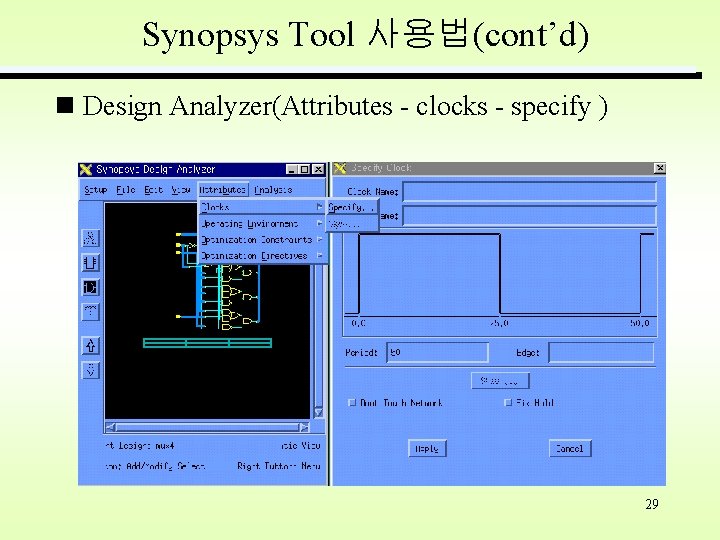Open the Analysis menu
The image size is (720, 540).
click(x=273, y=190)
